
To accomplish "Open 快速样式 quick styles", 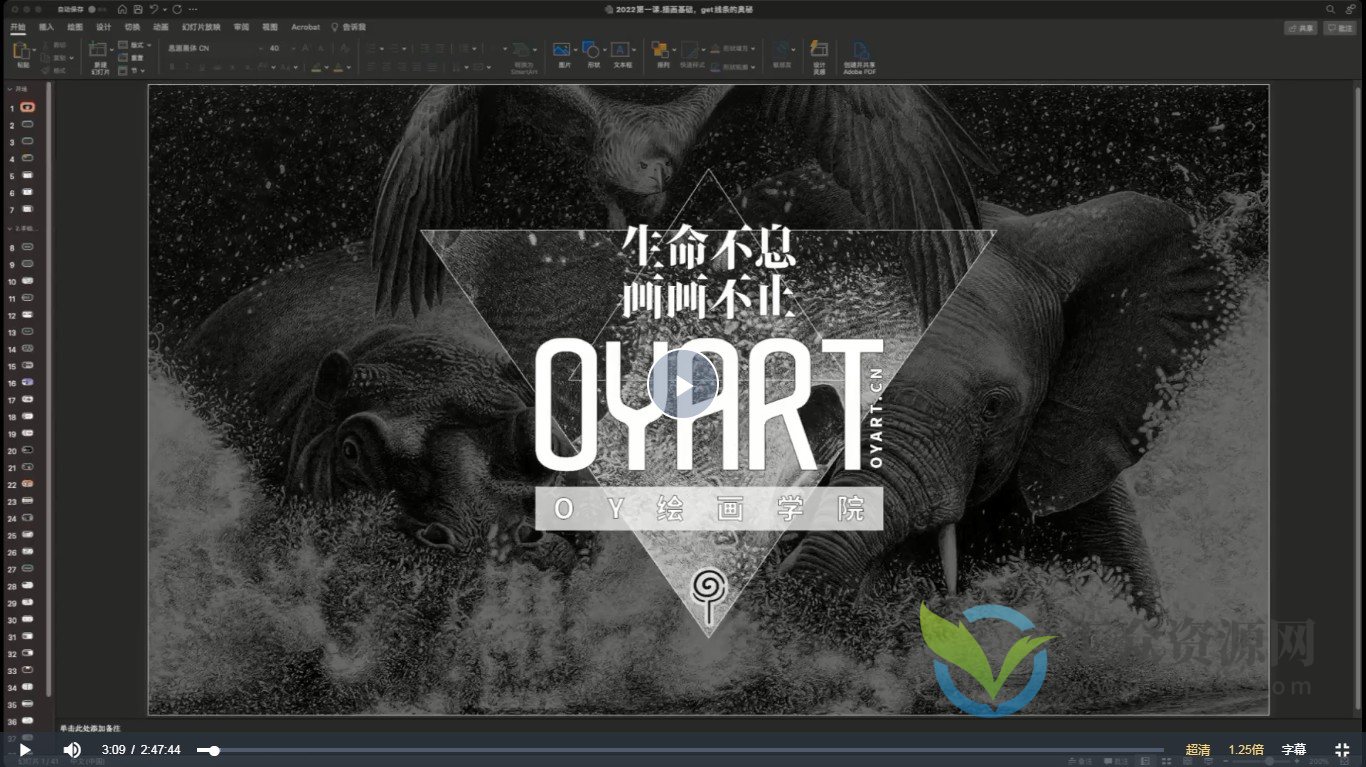I will coord(692,54).
